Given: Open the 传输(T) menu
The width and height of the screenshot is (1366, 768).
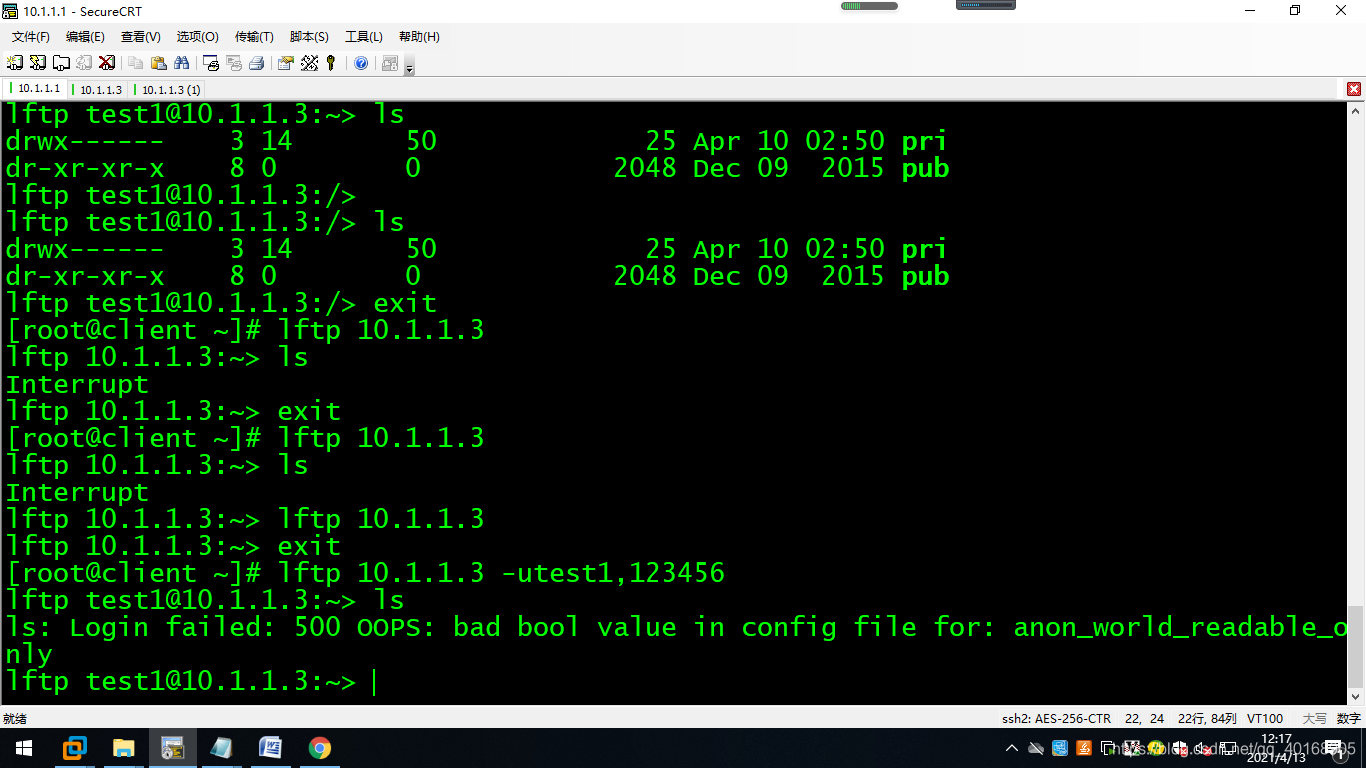Looking at the screenshot, I should (x=254, y=37).
